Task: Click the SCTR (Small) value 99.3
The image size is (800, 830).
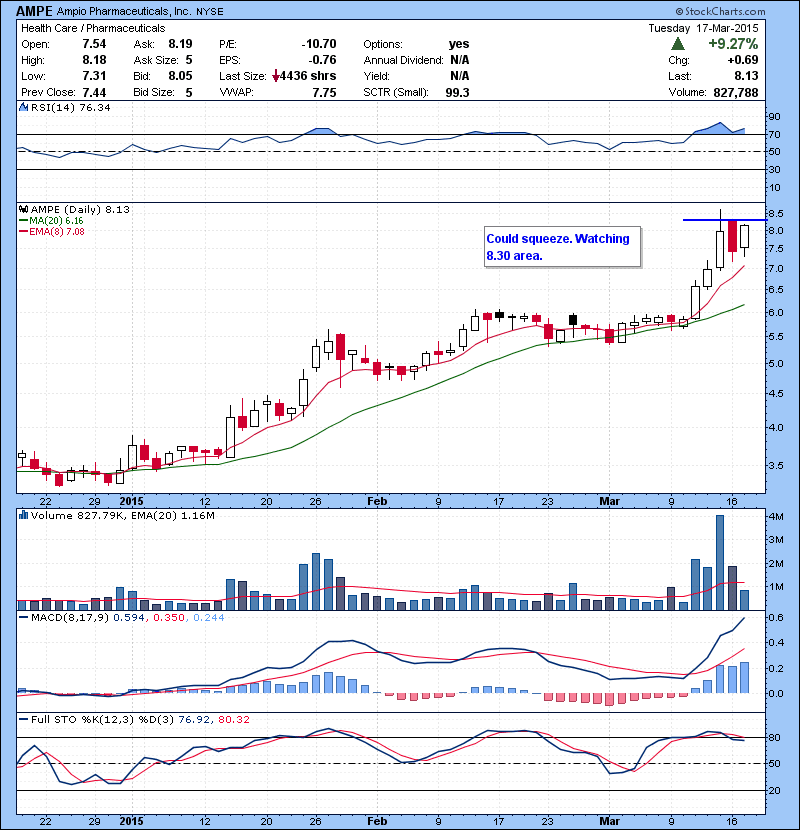Action: [x=457, y=93]
